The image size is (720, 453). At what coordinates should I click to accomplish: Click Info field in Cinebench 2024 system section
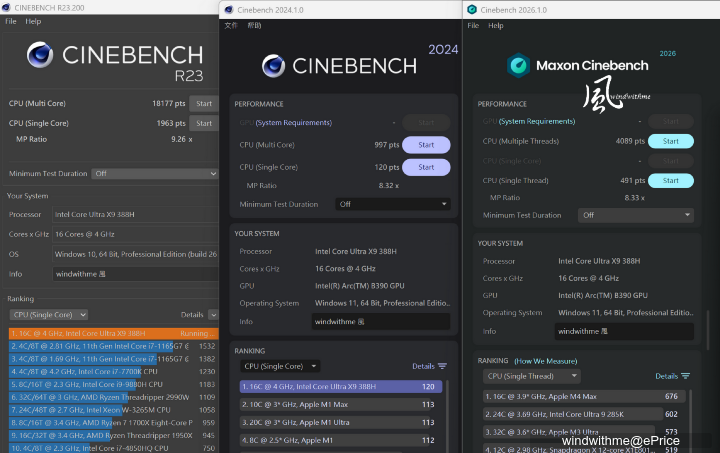pyautogui.click(x=381, y=322)
